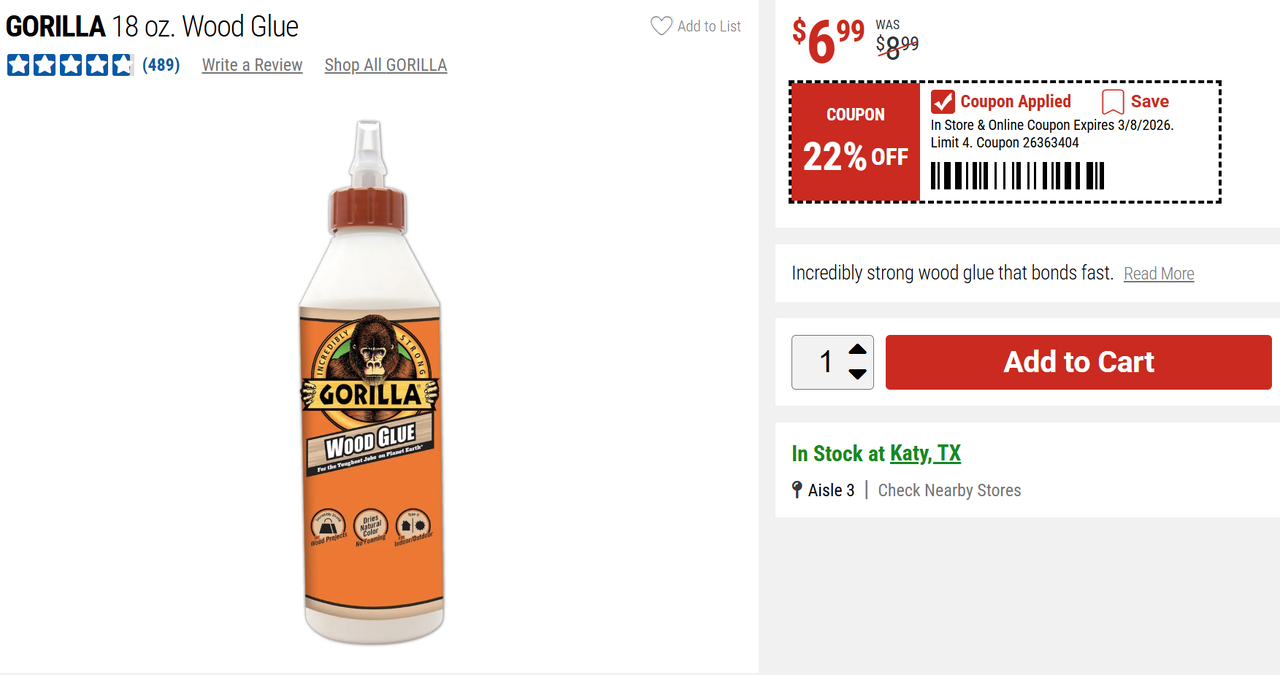Image resolution: width=1280 pixels, height=675 pixels.
Task: Open the Write a Review link
Action: click(x=252, y=65)
